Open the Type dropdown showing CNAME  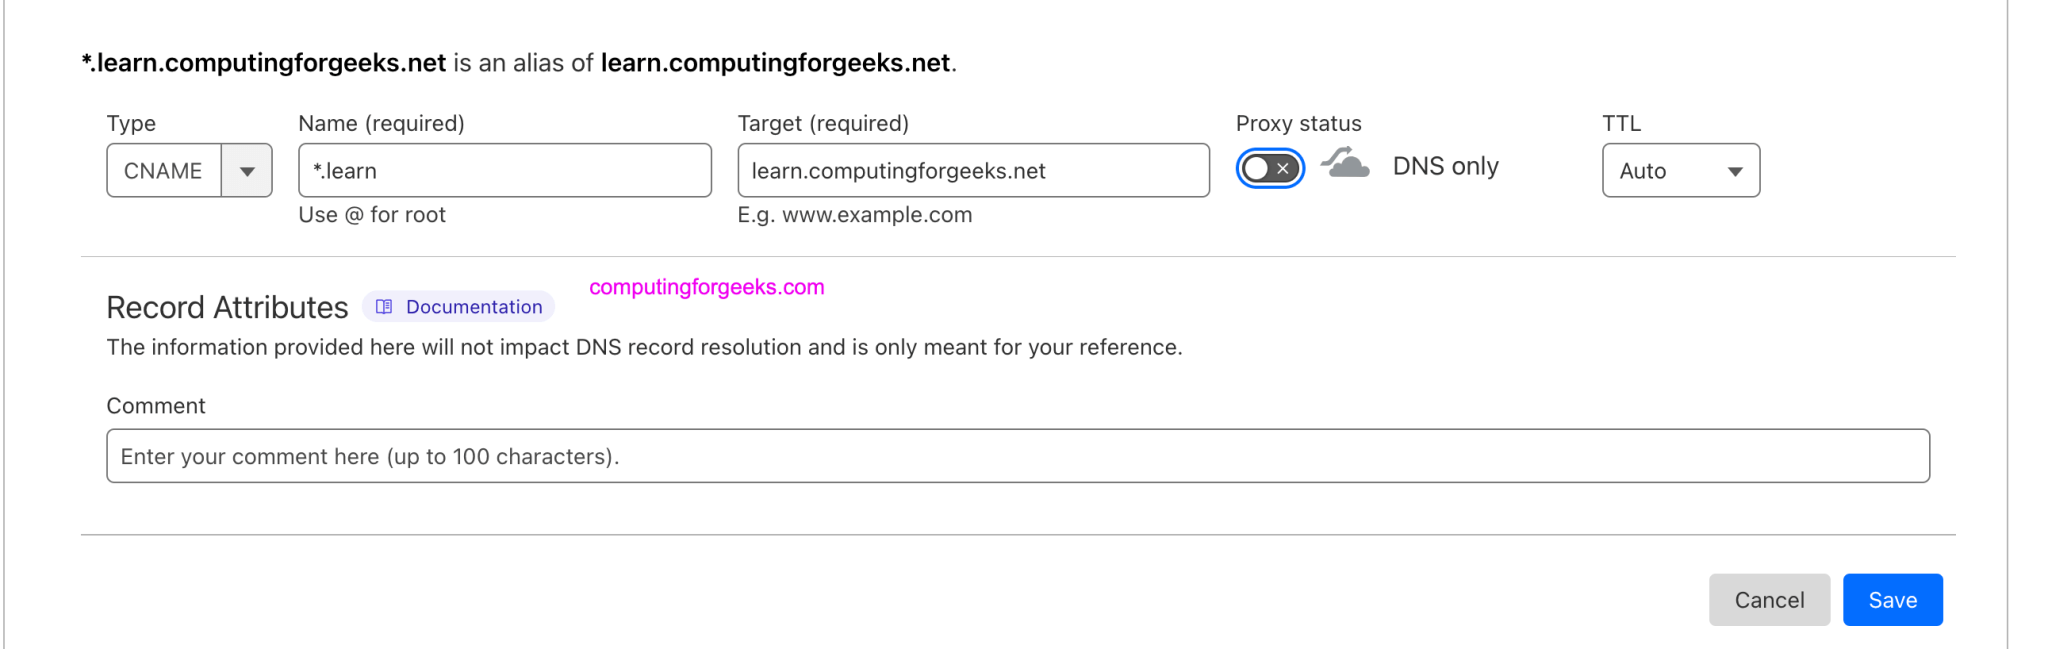click(x=189, y=170)
